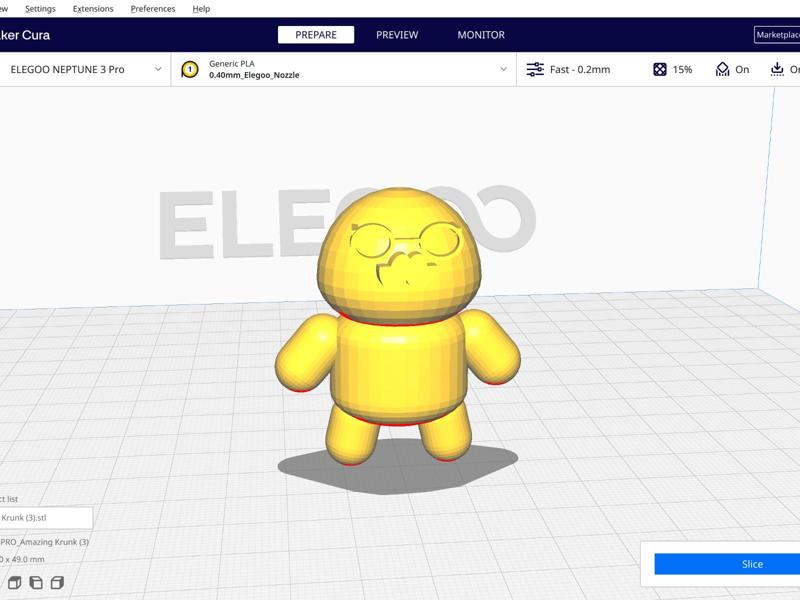Switch to the PREPARE stage
This screenshot has width=800, height=600.
316,35
